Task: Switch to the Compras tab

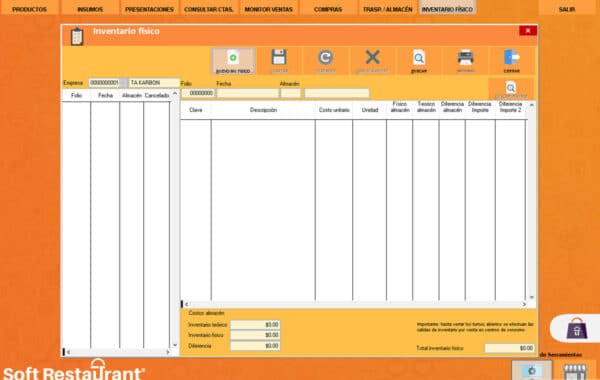Action: point(328,8)
